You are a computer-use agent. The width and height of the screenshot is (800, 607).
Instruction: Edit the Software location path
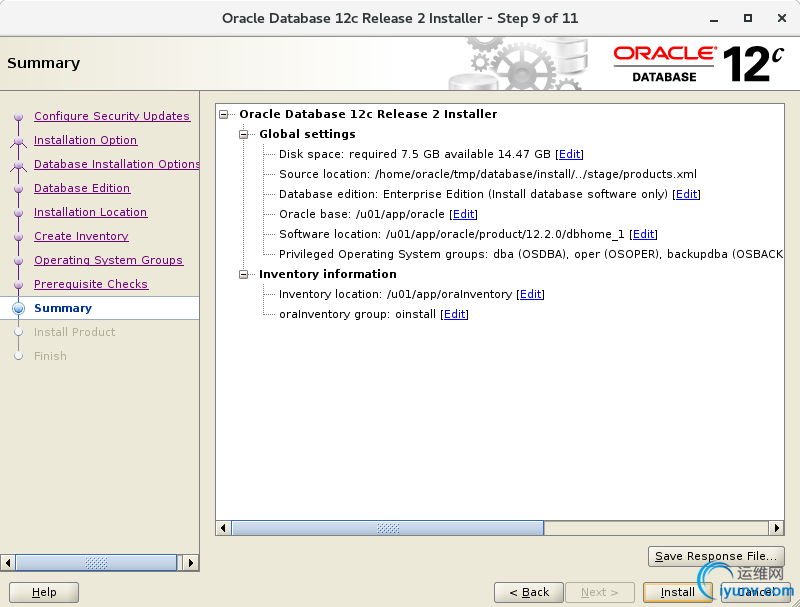(x=643, y=234)
